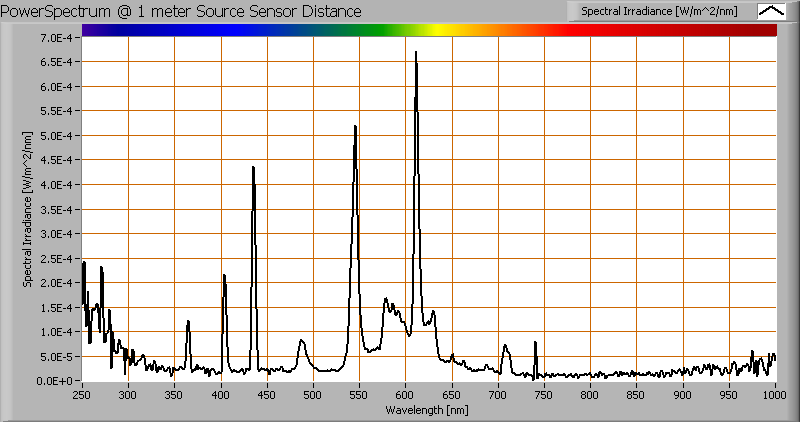Click the small peak near 365 nm
This screenshot has width=800, height=422.
pos(188,323)
